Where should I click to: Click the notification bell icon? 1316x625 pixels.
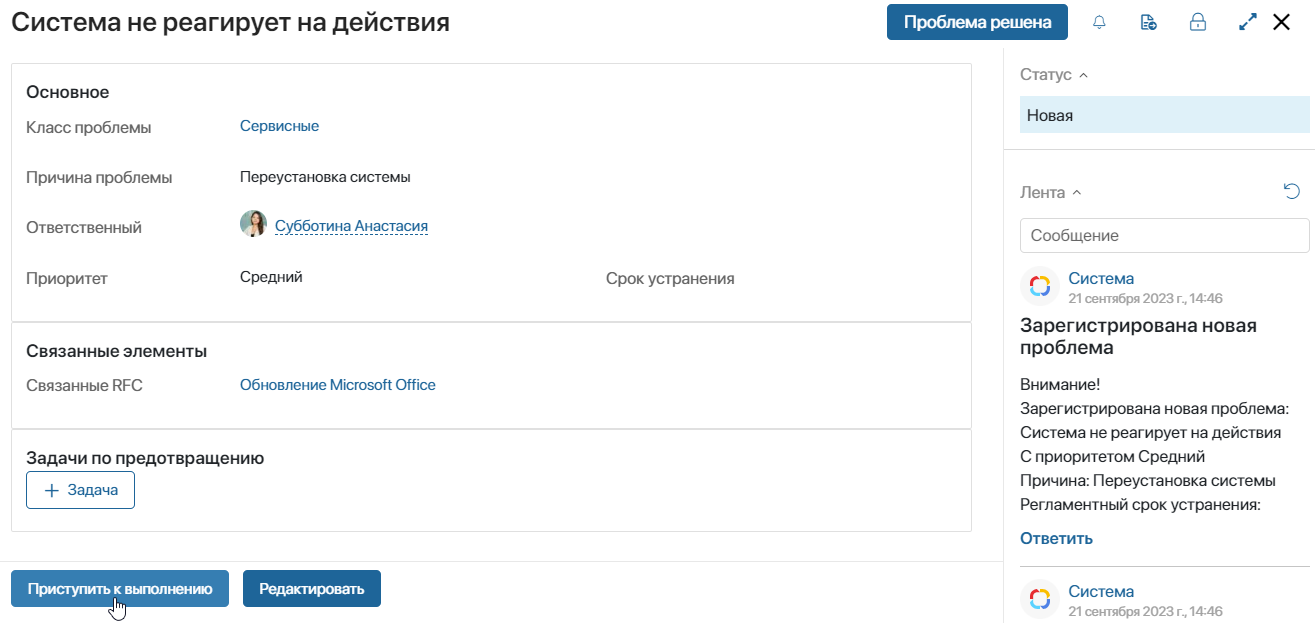pyautogui.click(x=1100, y=22)
